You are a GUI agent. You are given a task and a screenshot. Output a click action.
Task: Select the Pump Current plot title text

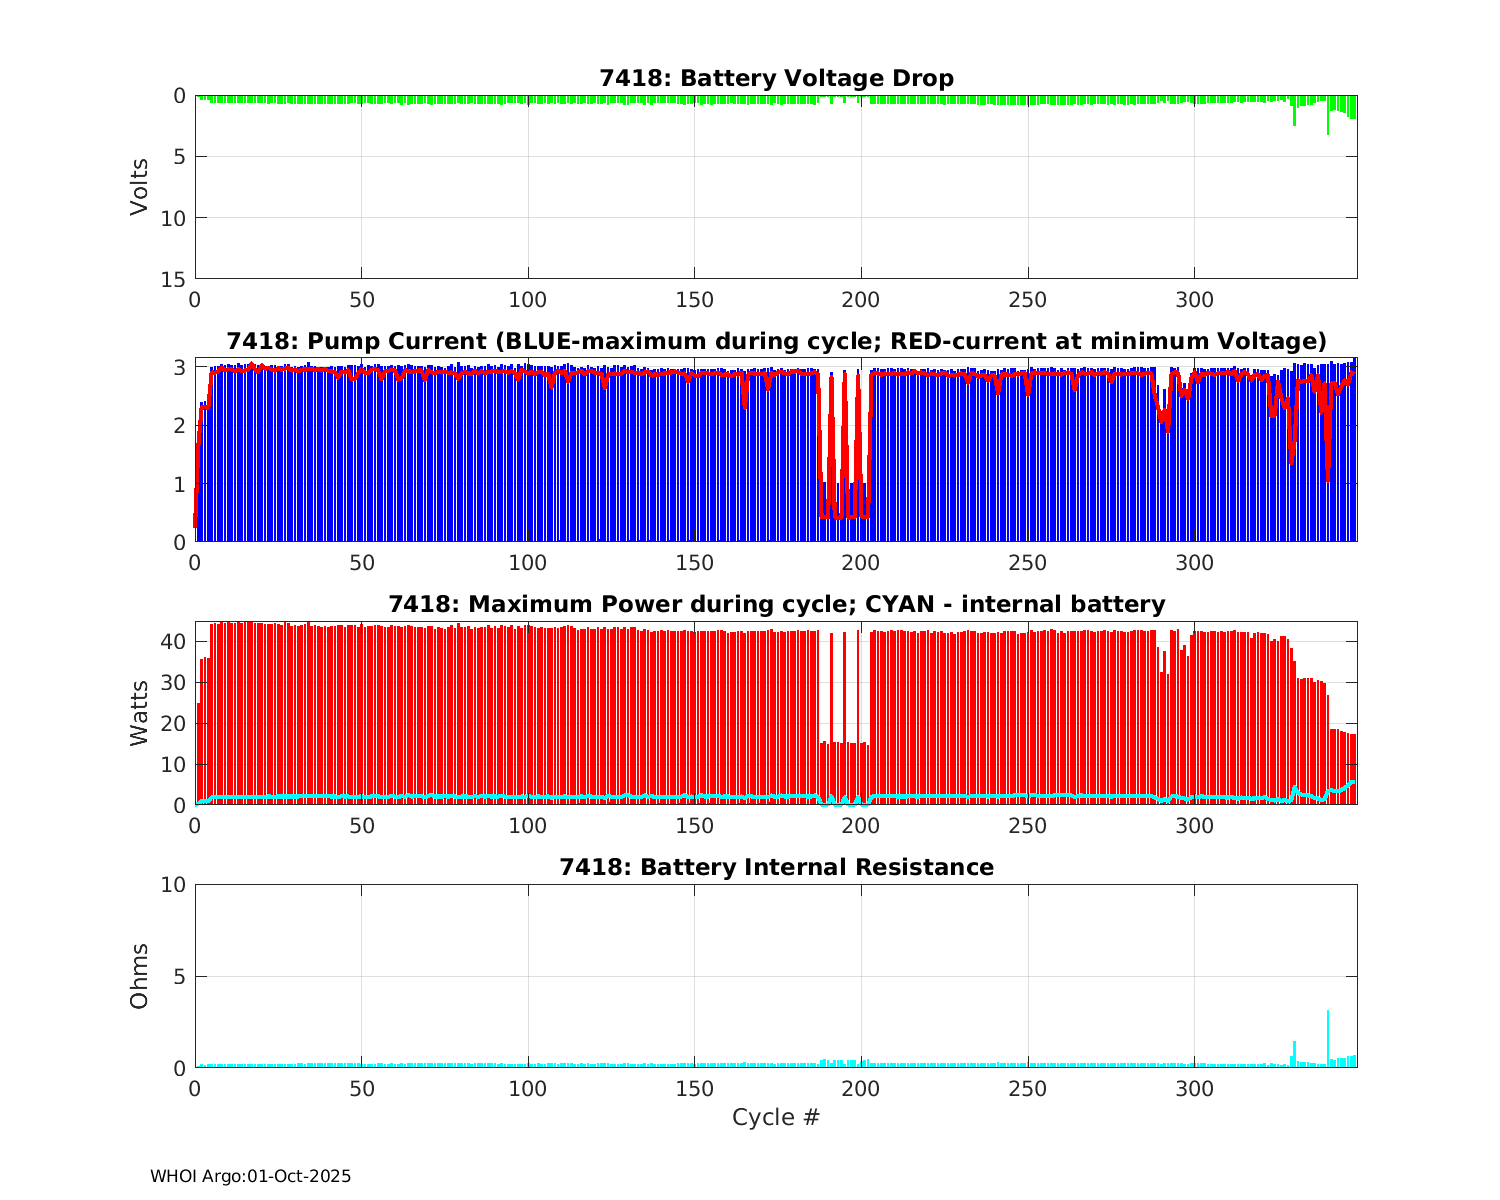coord(776,341)
